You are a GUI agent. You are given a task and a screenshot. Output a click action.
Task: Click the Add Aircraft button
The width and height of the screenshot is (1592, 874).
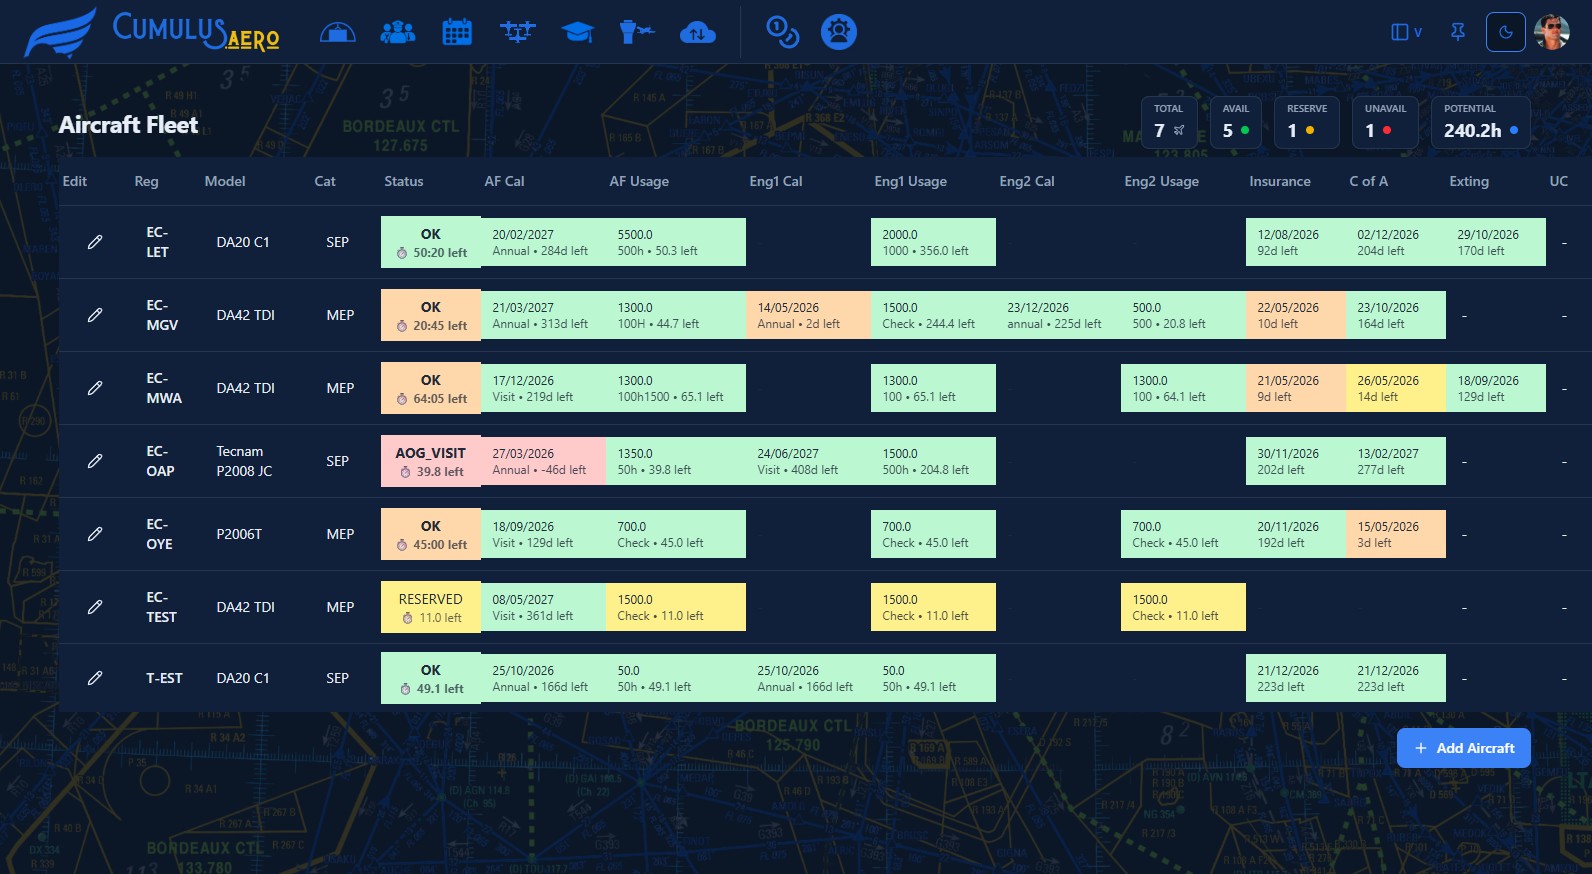pos(1464,748)
